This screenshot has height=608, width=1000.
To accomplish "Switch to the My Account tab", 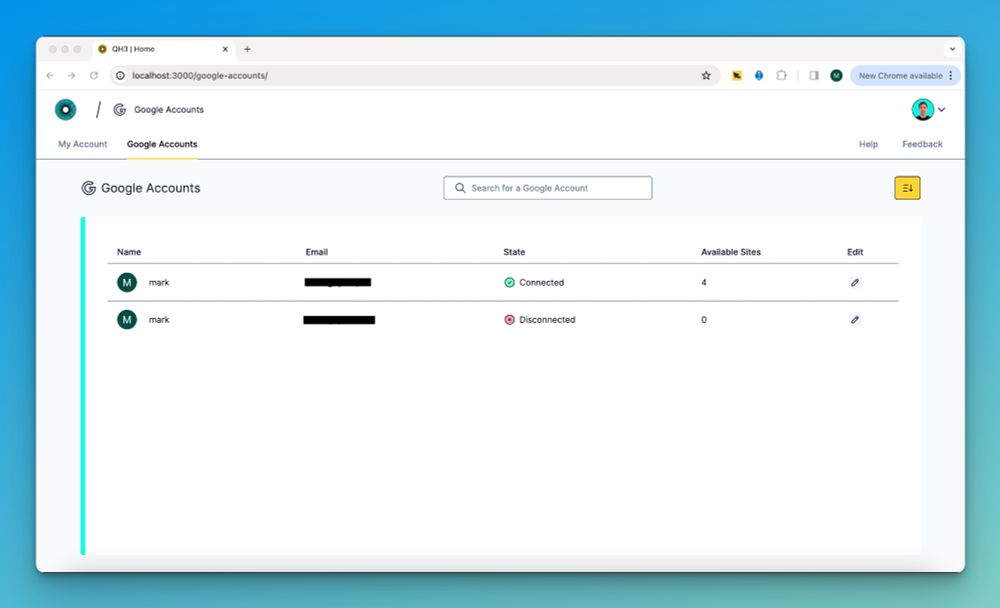I will click(82, 144).
